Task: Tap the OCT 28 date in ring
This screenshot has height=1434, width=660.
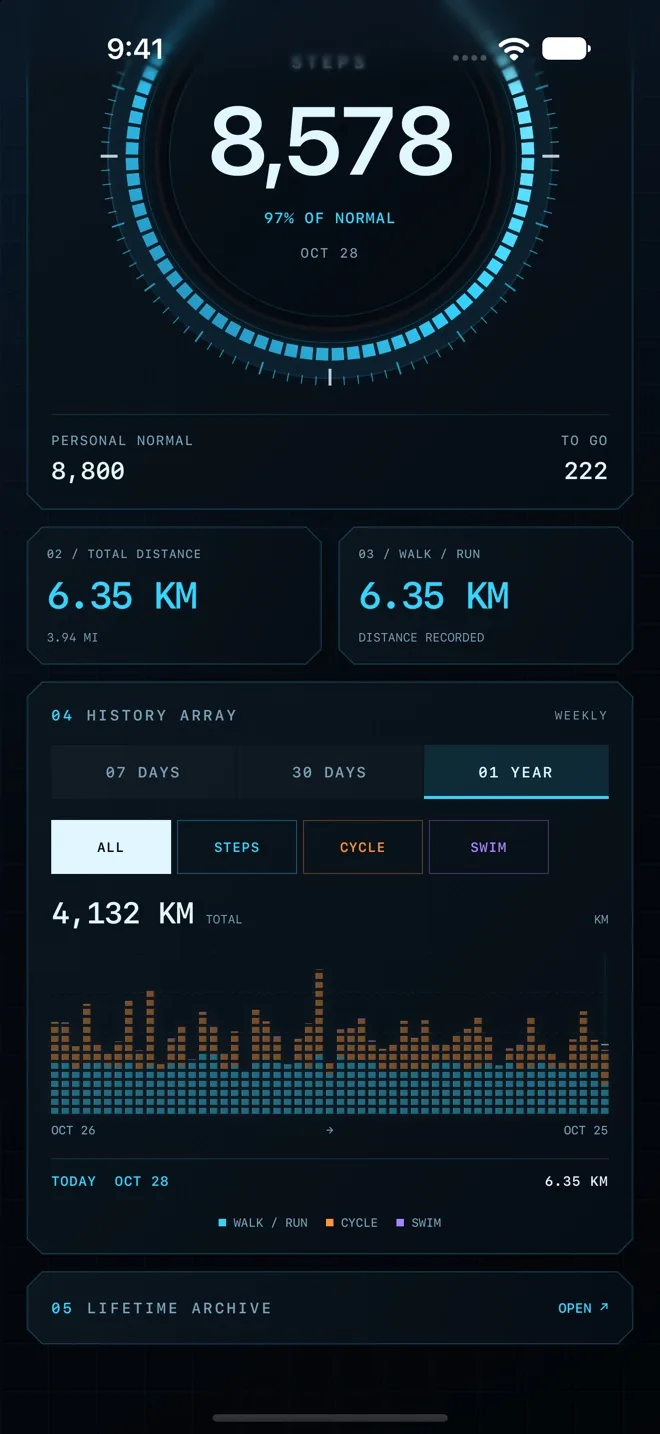Action: coord(329,253)
